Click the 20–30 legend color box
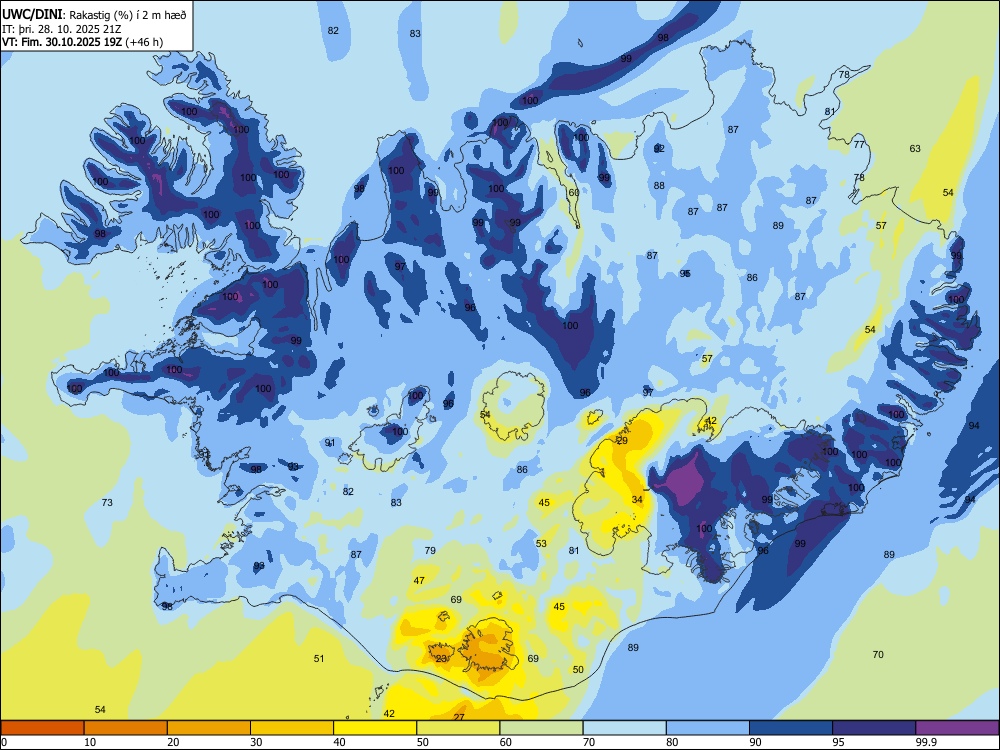The width and height of the screenshot is (1000, 750). (x=209, y=728)
